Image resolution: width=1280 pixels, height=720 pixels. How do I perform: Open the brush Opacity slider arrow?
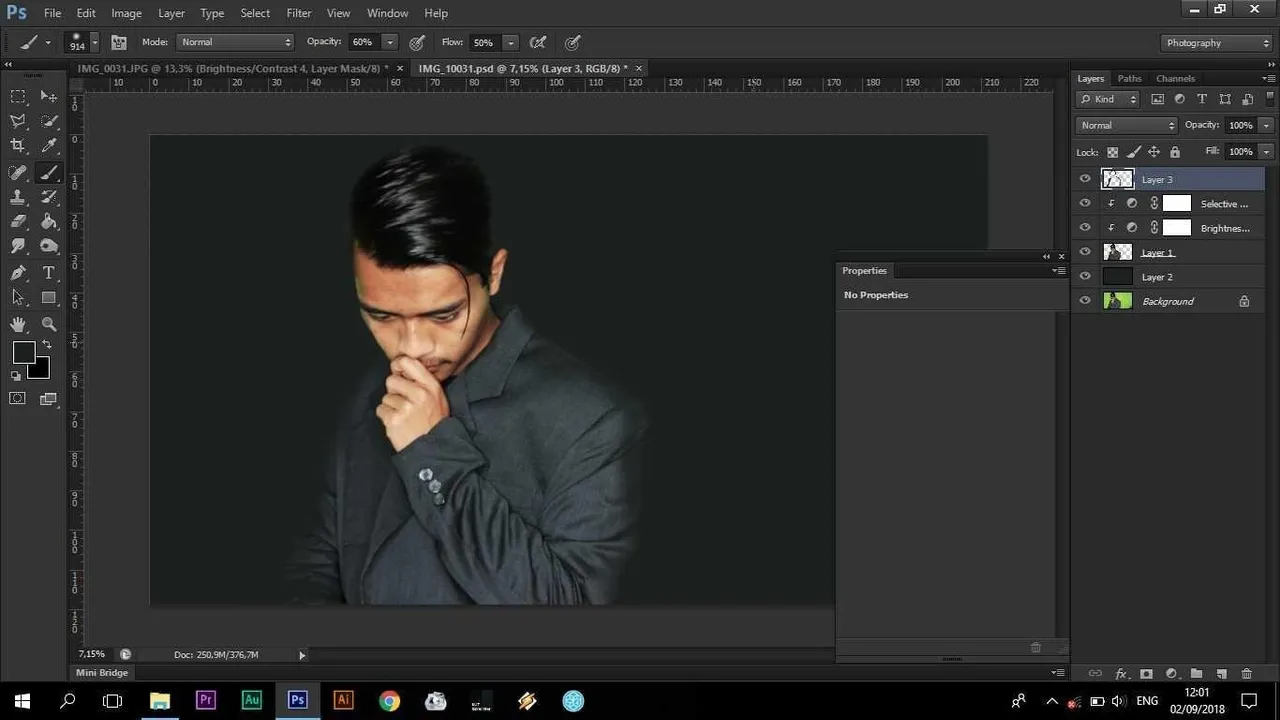coord(390,42)
